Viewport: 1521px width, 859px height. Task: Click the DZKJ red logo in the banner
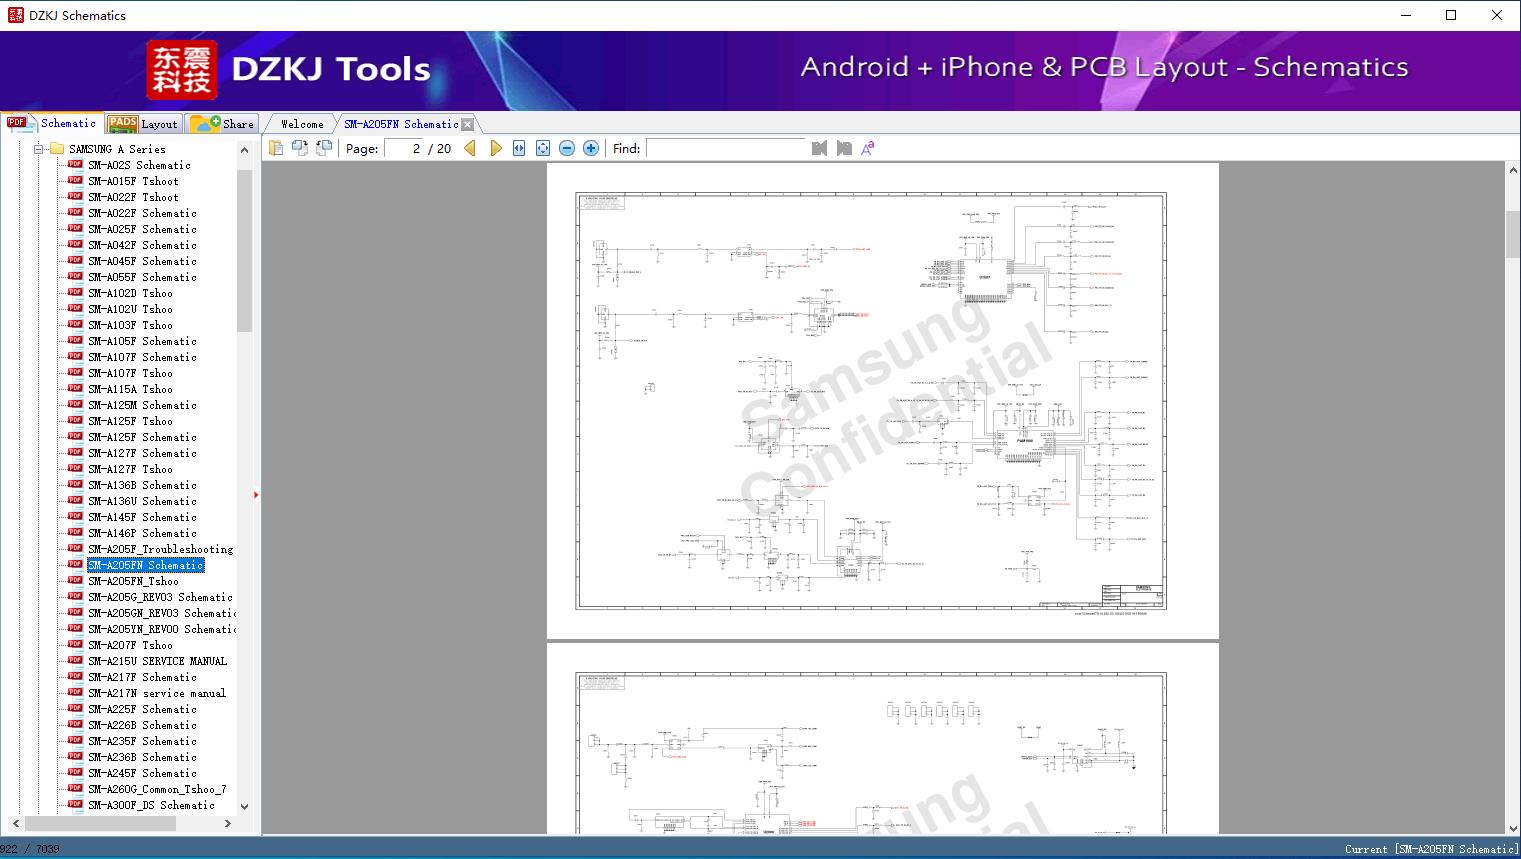tap(182, 70)
